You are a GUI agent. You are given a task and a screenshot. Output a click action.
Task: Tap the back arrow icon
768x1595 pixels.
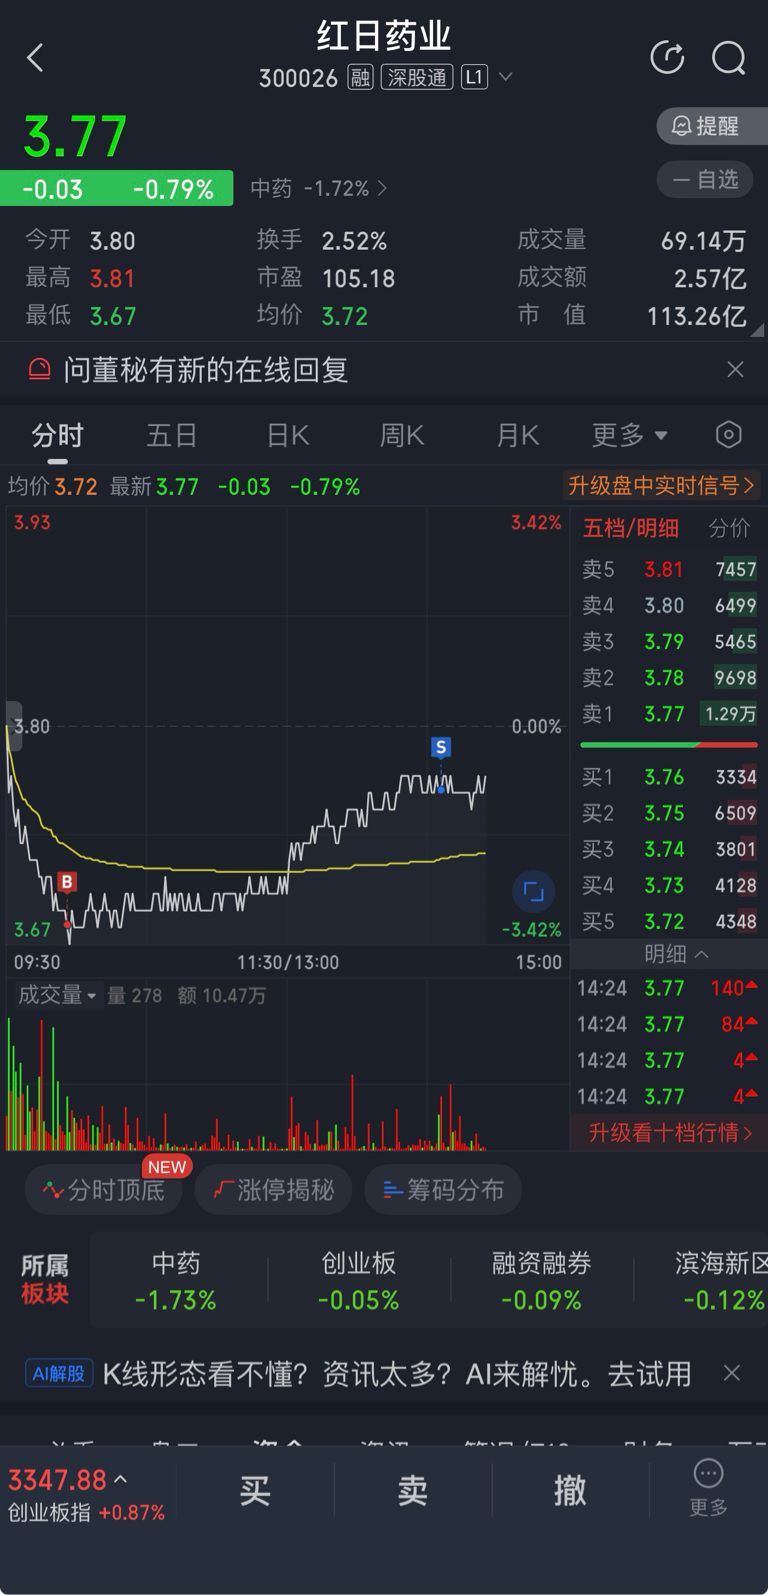(36, 58)
